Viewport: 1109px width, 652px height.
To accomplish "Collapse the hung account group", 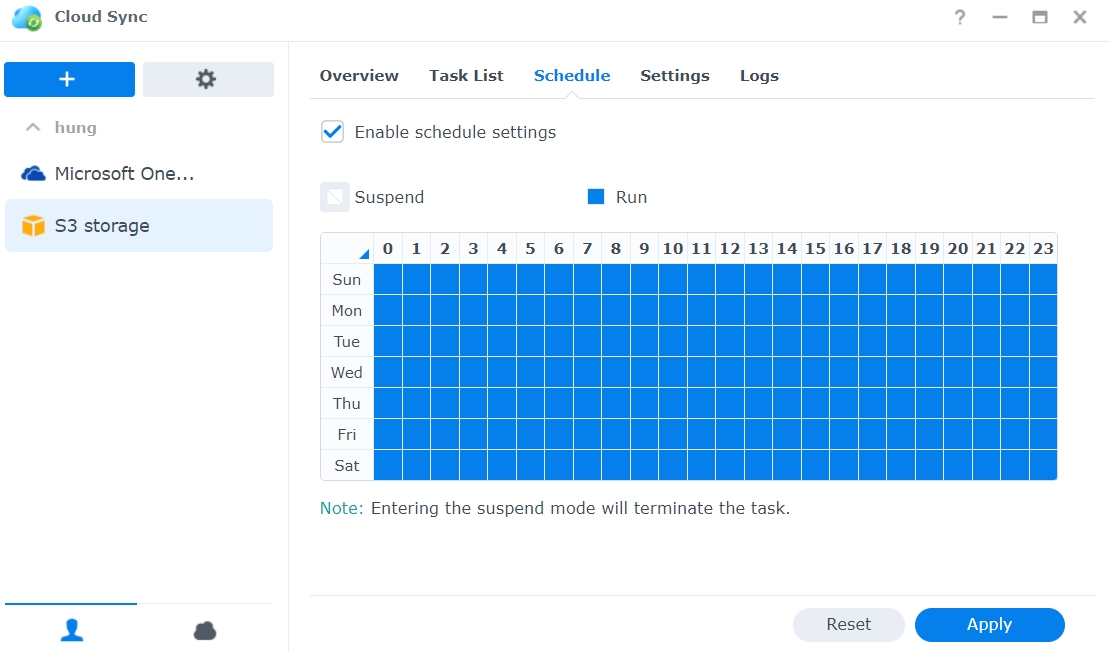I will coord(34,128).
